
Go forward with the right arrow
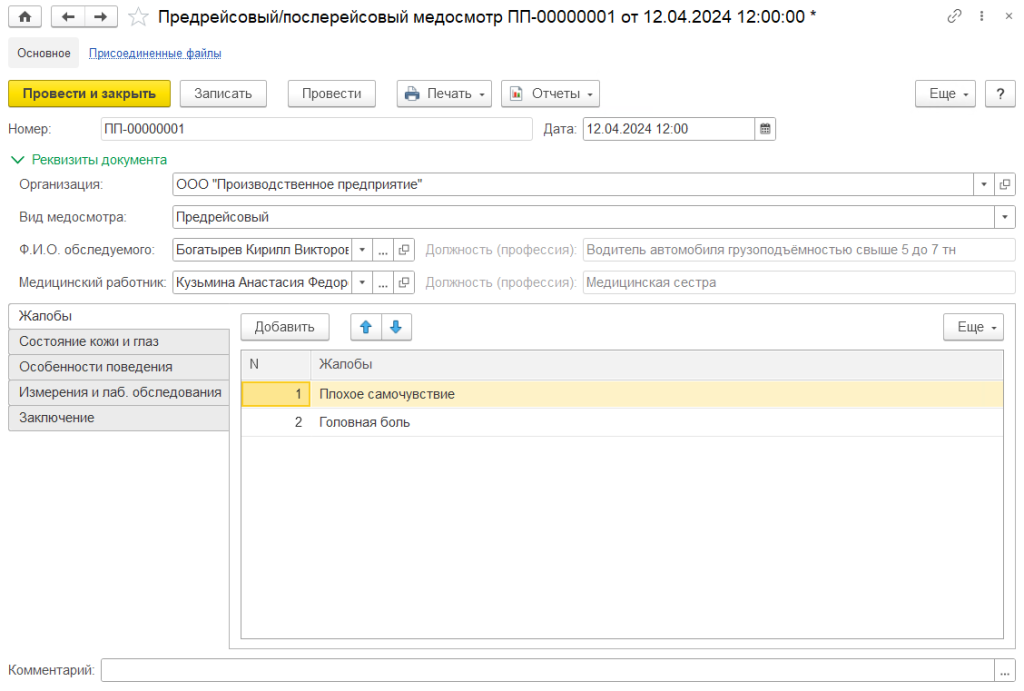(100, 17)
